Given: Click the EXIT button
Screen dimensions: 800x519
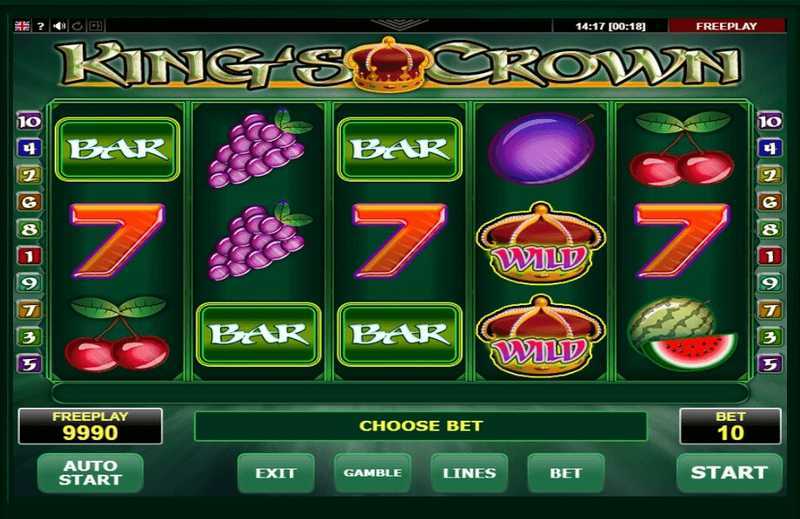Looking at the screenshot, I should pyautogui.click(x=276, y=473).
